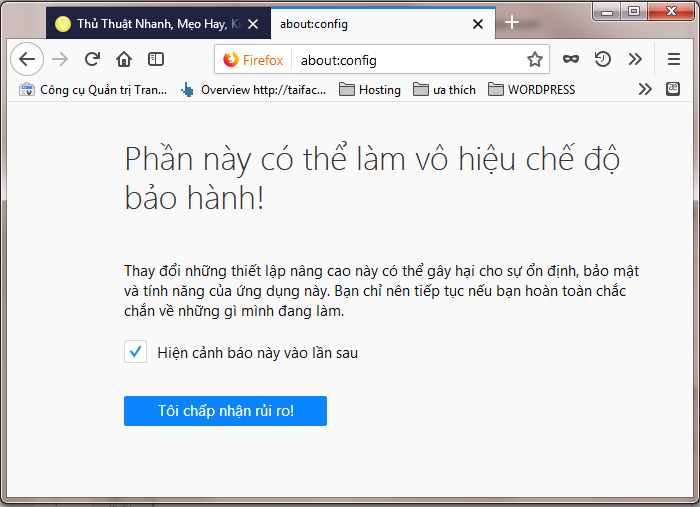The image size is (700, 507).
Task: Bookmark this page with the star icon
Action: [x=534, y=59]
